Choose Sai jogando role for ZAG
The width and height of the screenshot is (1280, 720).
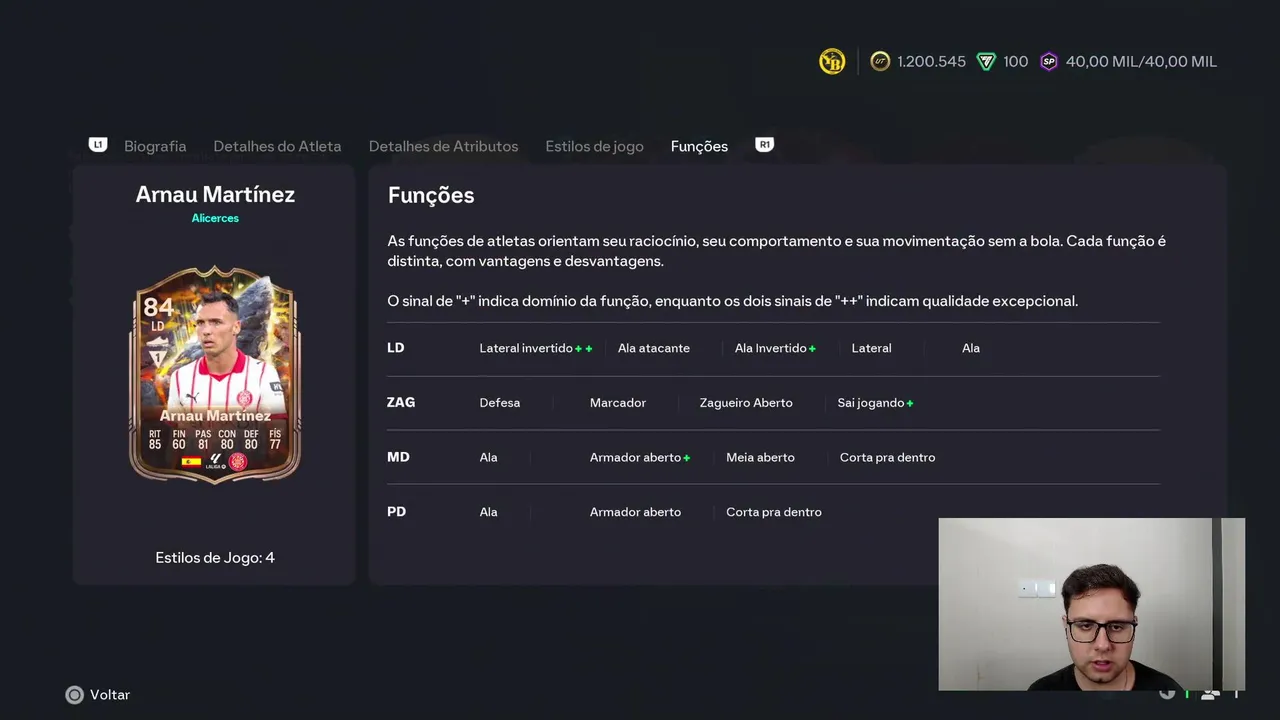pyautogui.click(x=870, y=403)
